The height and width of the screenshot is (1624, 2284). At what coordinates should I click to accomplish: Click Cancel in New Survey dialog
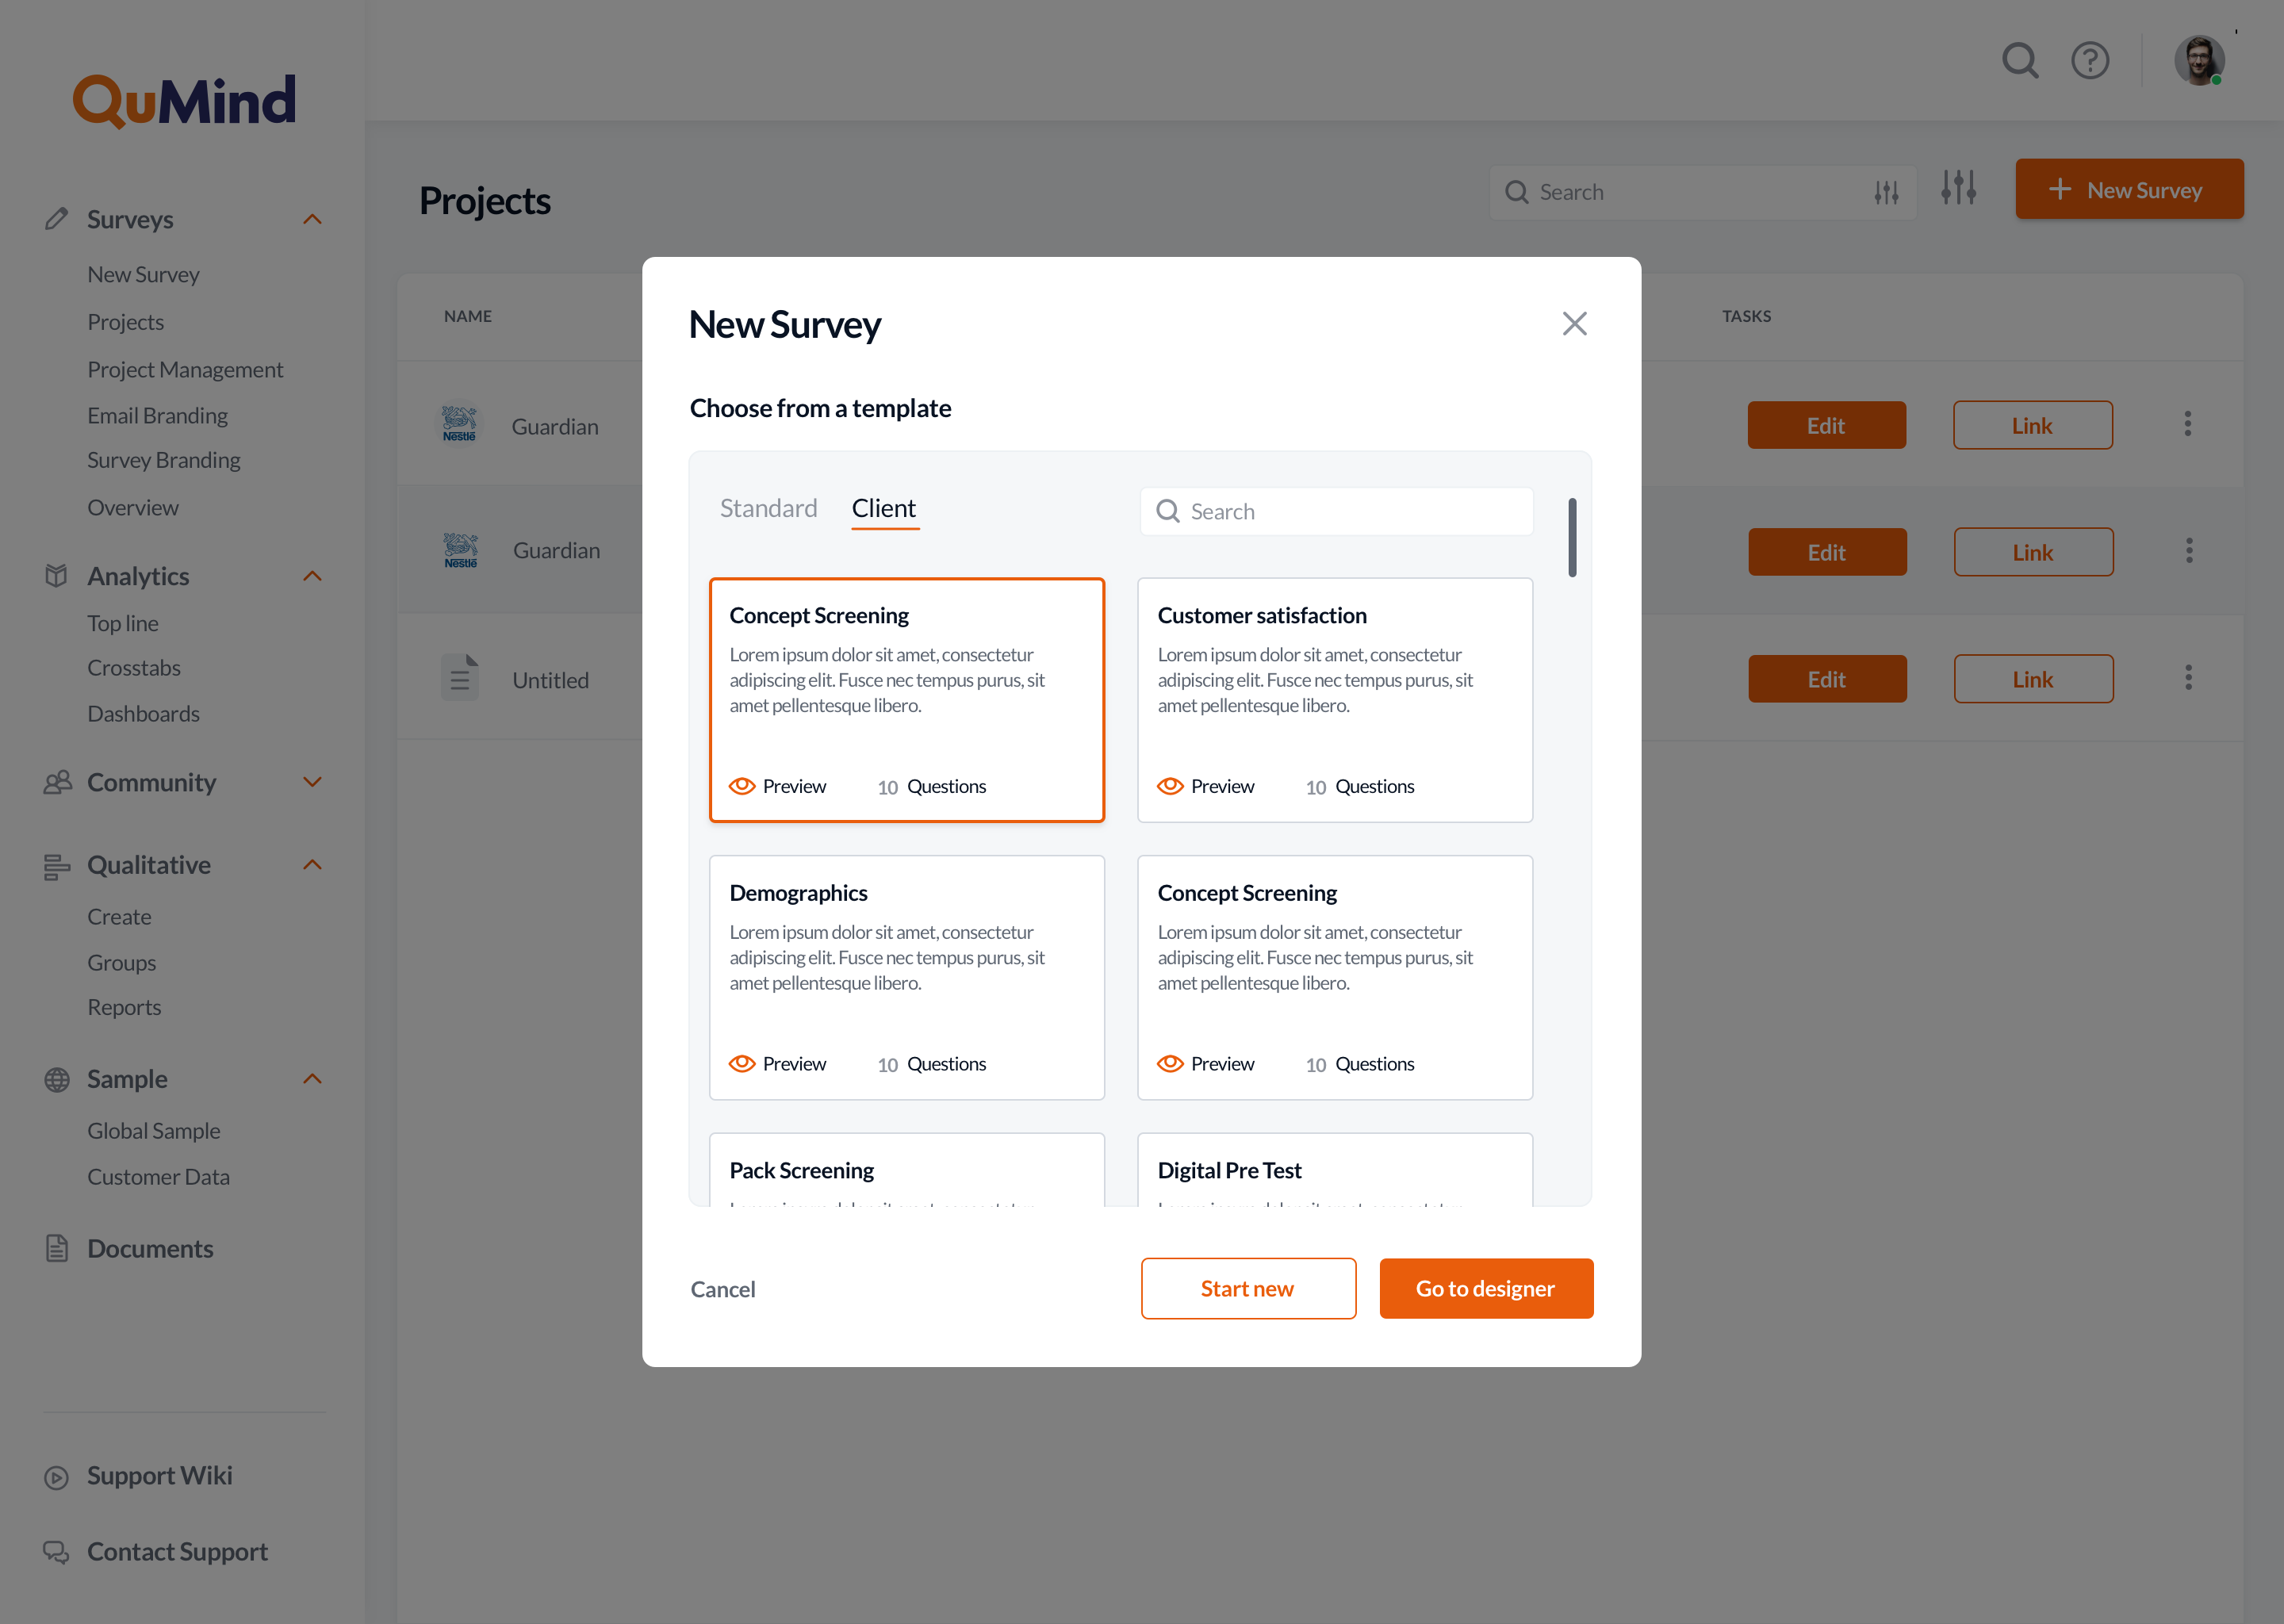pos(722,1289)
